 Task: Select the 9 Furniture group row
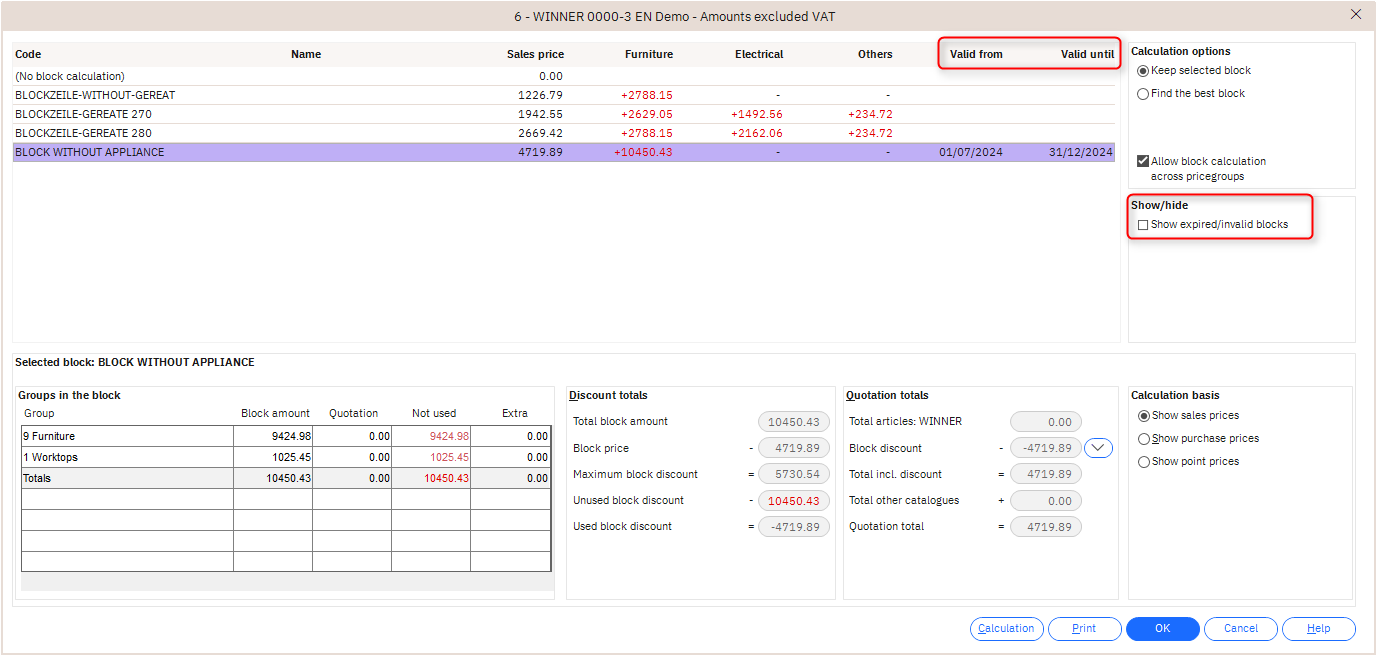tap(127, 436)
